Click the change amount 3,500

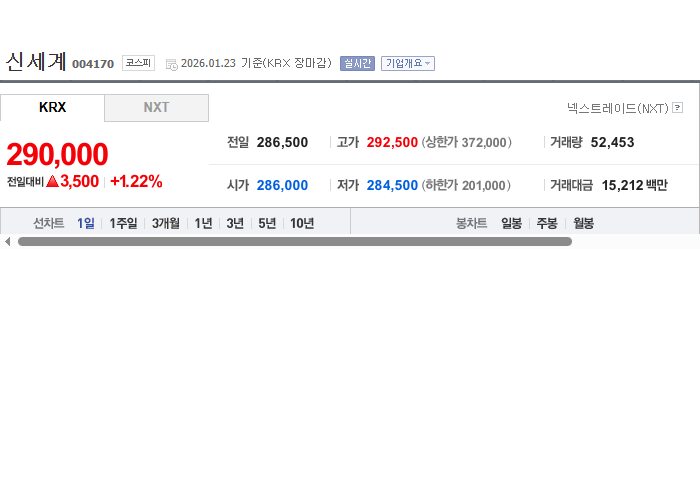coord(79,181)
